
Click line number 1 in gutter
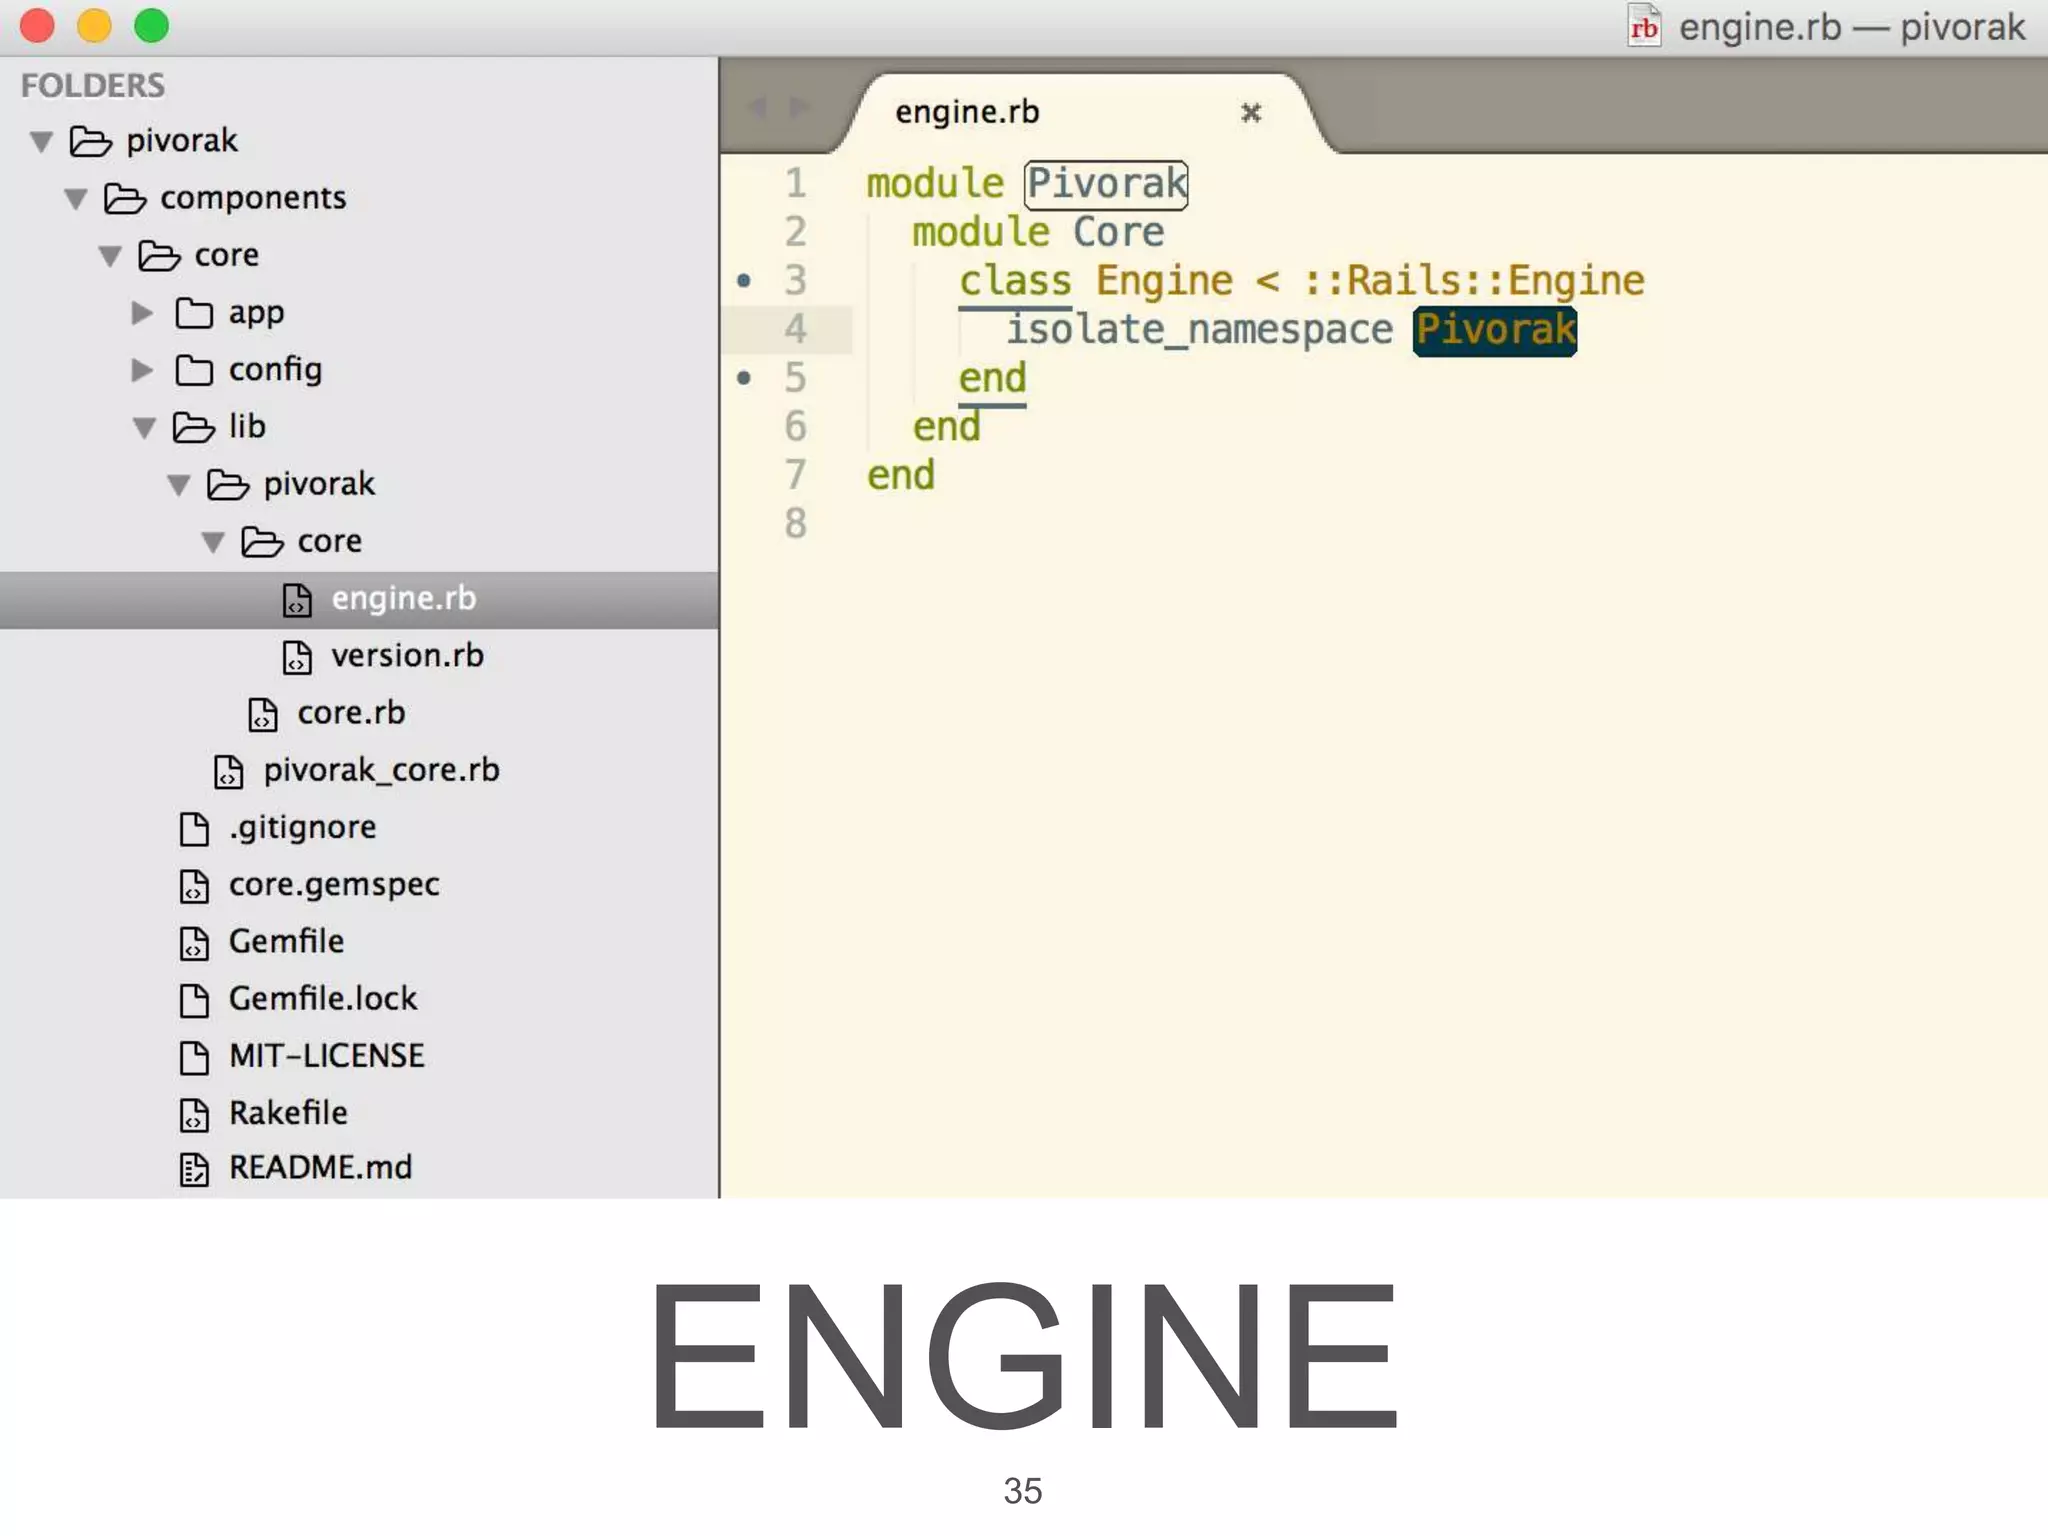point(795,184)
